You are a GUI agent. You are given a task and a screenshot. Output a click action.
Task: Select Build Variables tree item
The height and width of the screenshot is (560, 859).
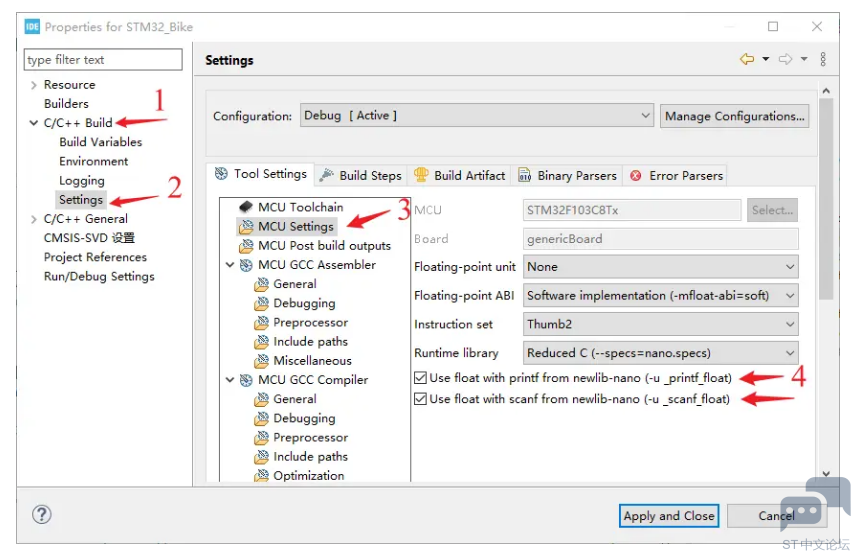[x=101, y=142]
